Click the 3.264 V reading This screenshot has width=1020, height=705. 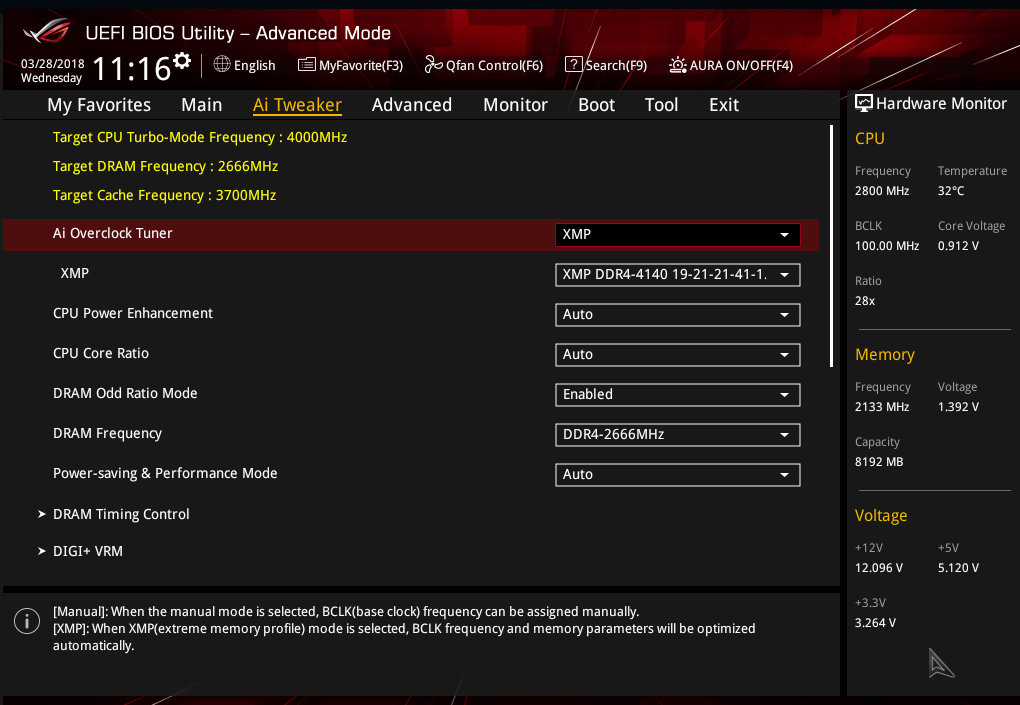point(875,623)
